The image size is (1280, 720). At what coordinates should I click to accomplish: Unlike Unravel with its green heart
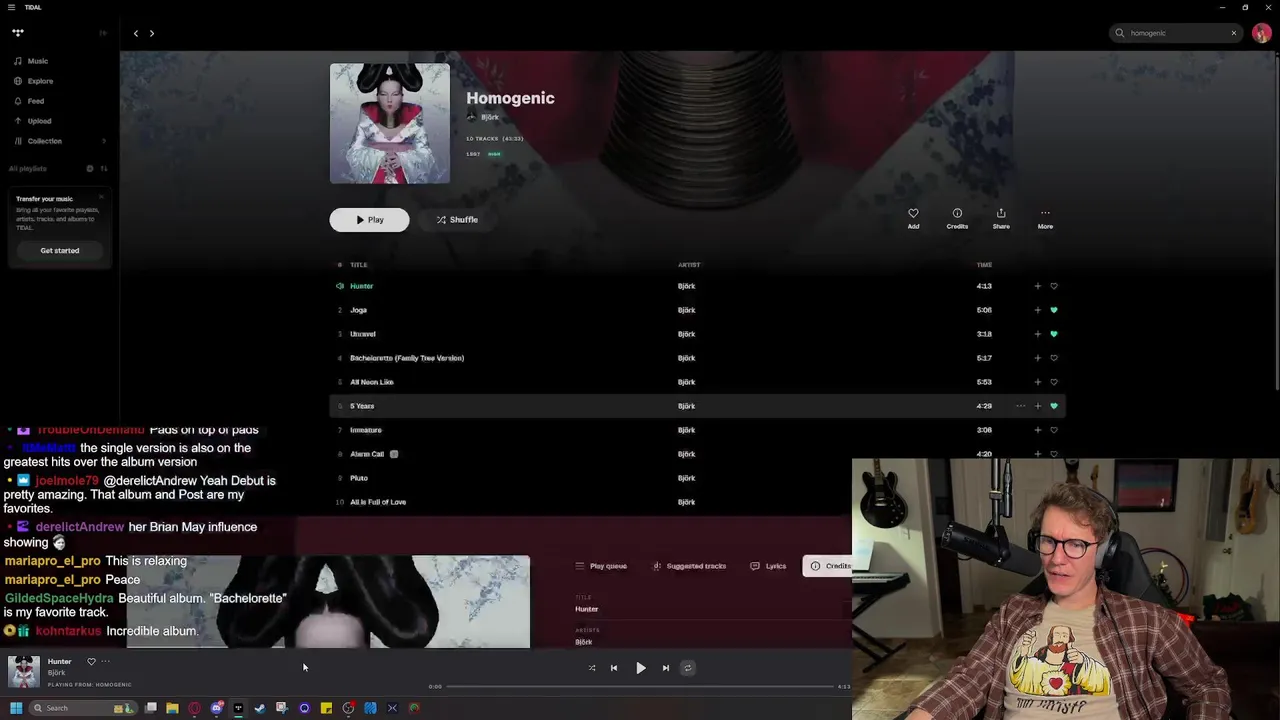[x=1054, y=334]
